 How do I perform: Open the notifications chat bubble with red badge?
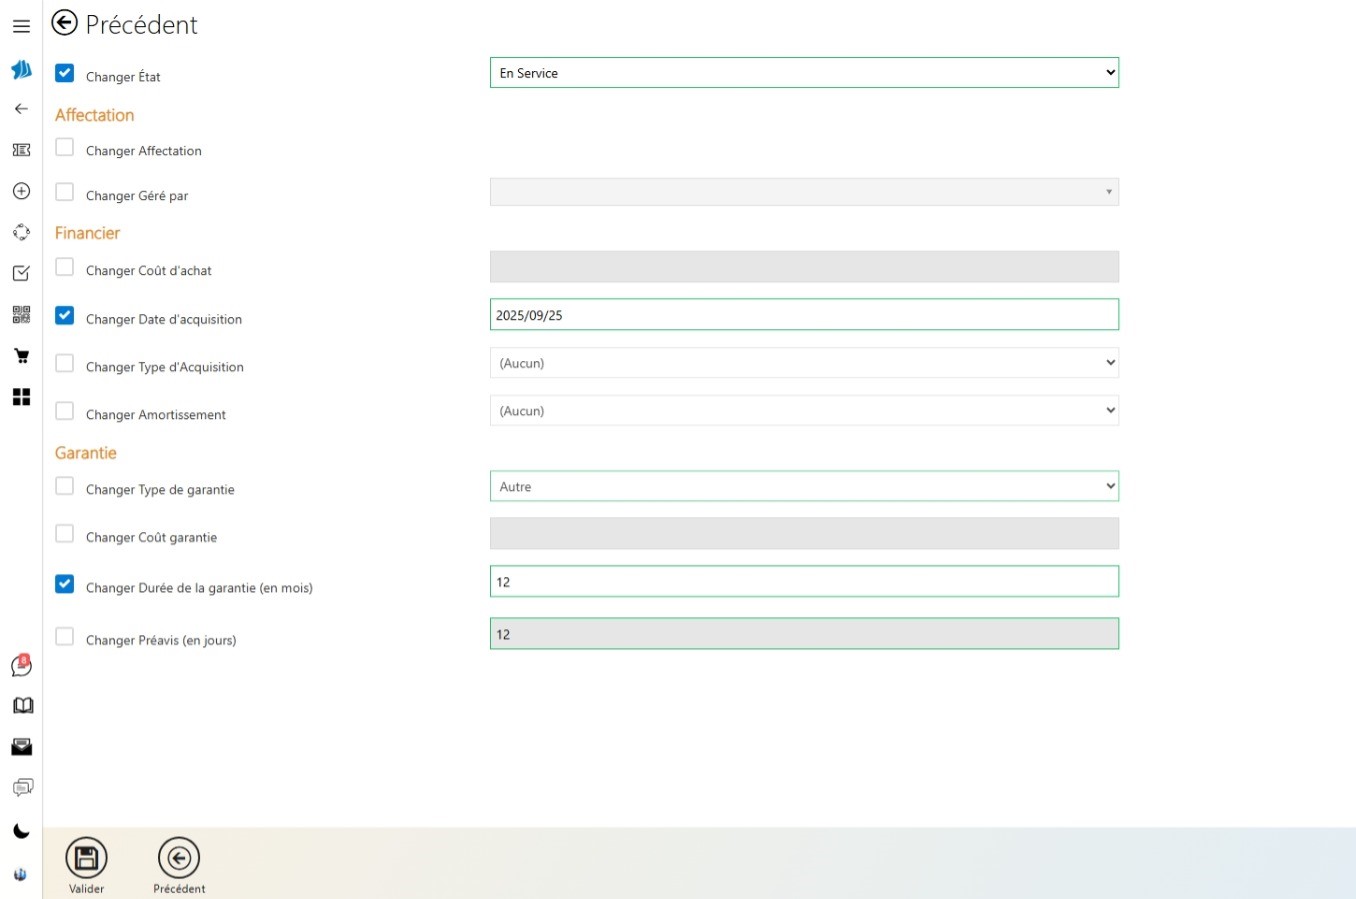(x=21, y=666)
